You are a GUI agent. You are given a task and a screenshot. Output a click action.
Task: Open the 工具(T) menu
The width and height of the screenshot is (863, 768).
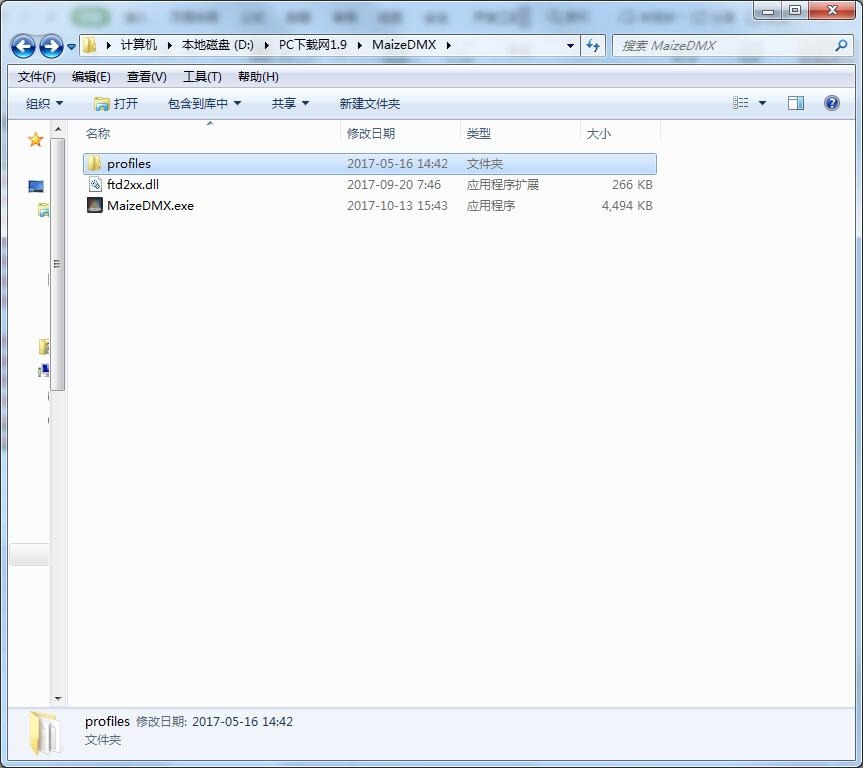(202, 77)
